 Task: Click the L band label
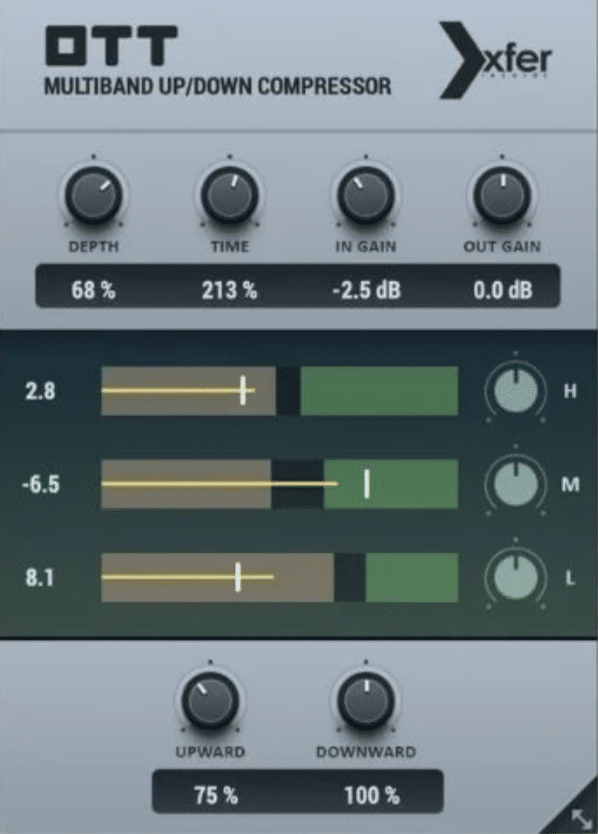[x=570, y=578]
